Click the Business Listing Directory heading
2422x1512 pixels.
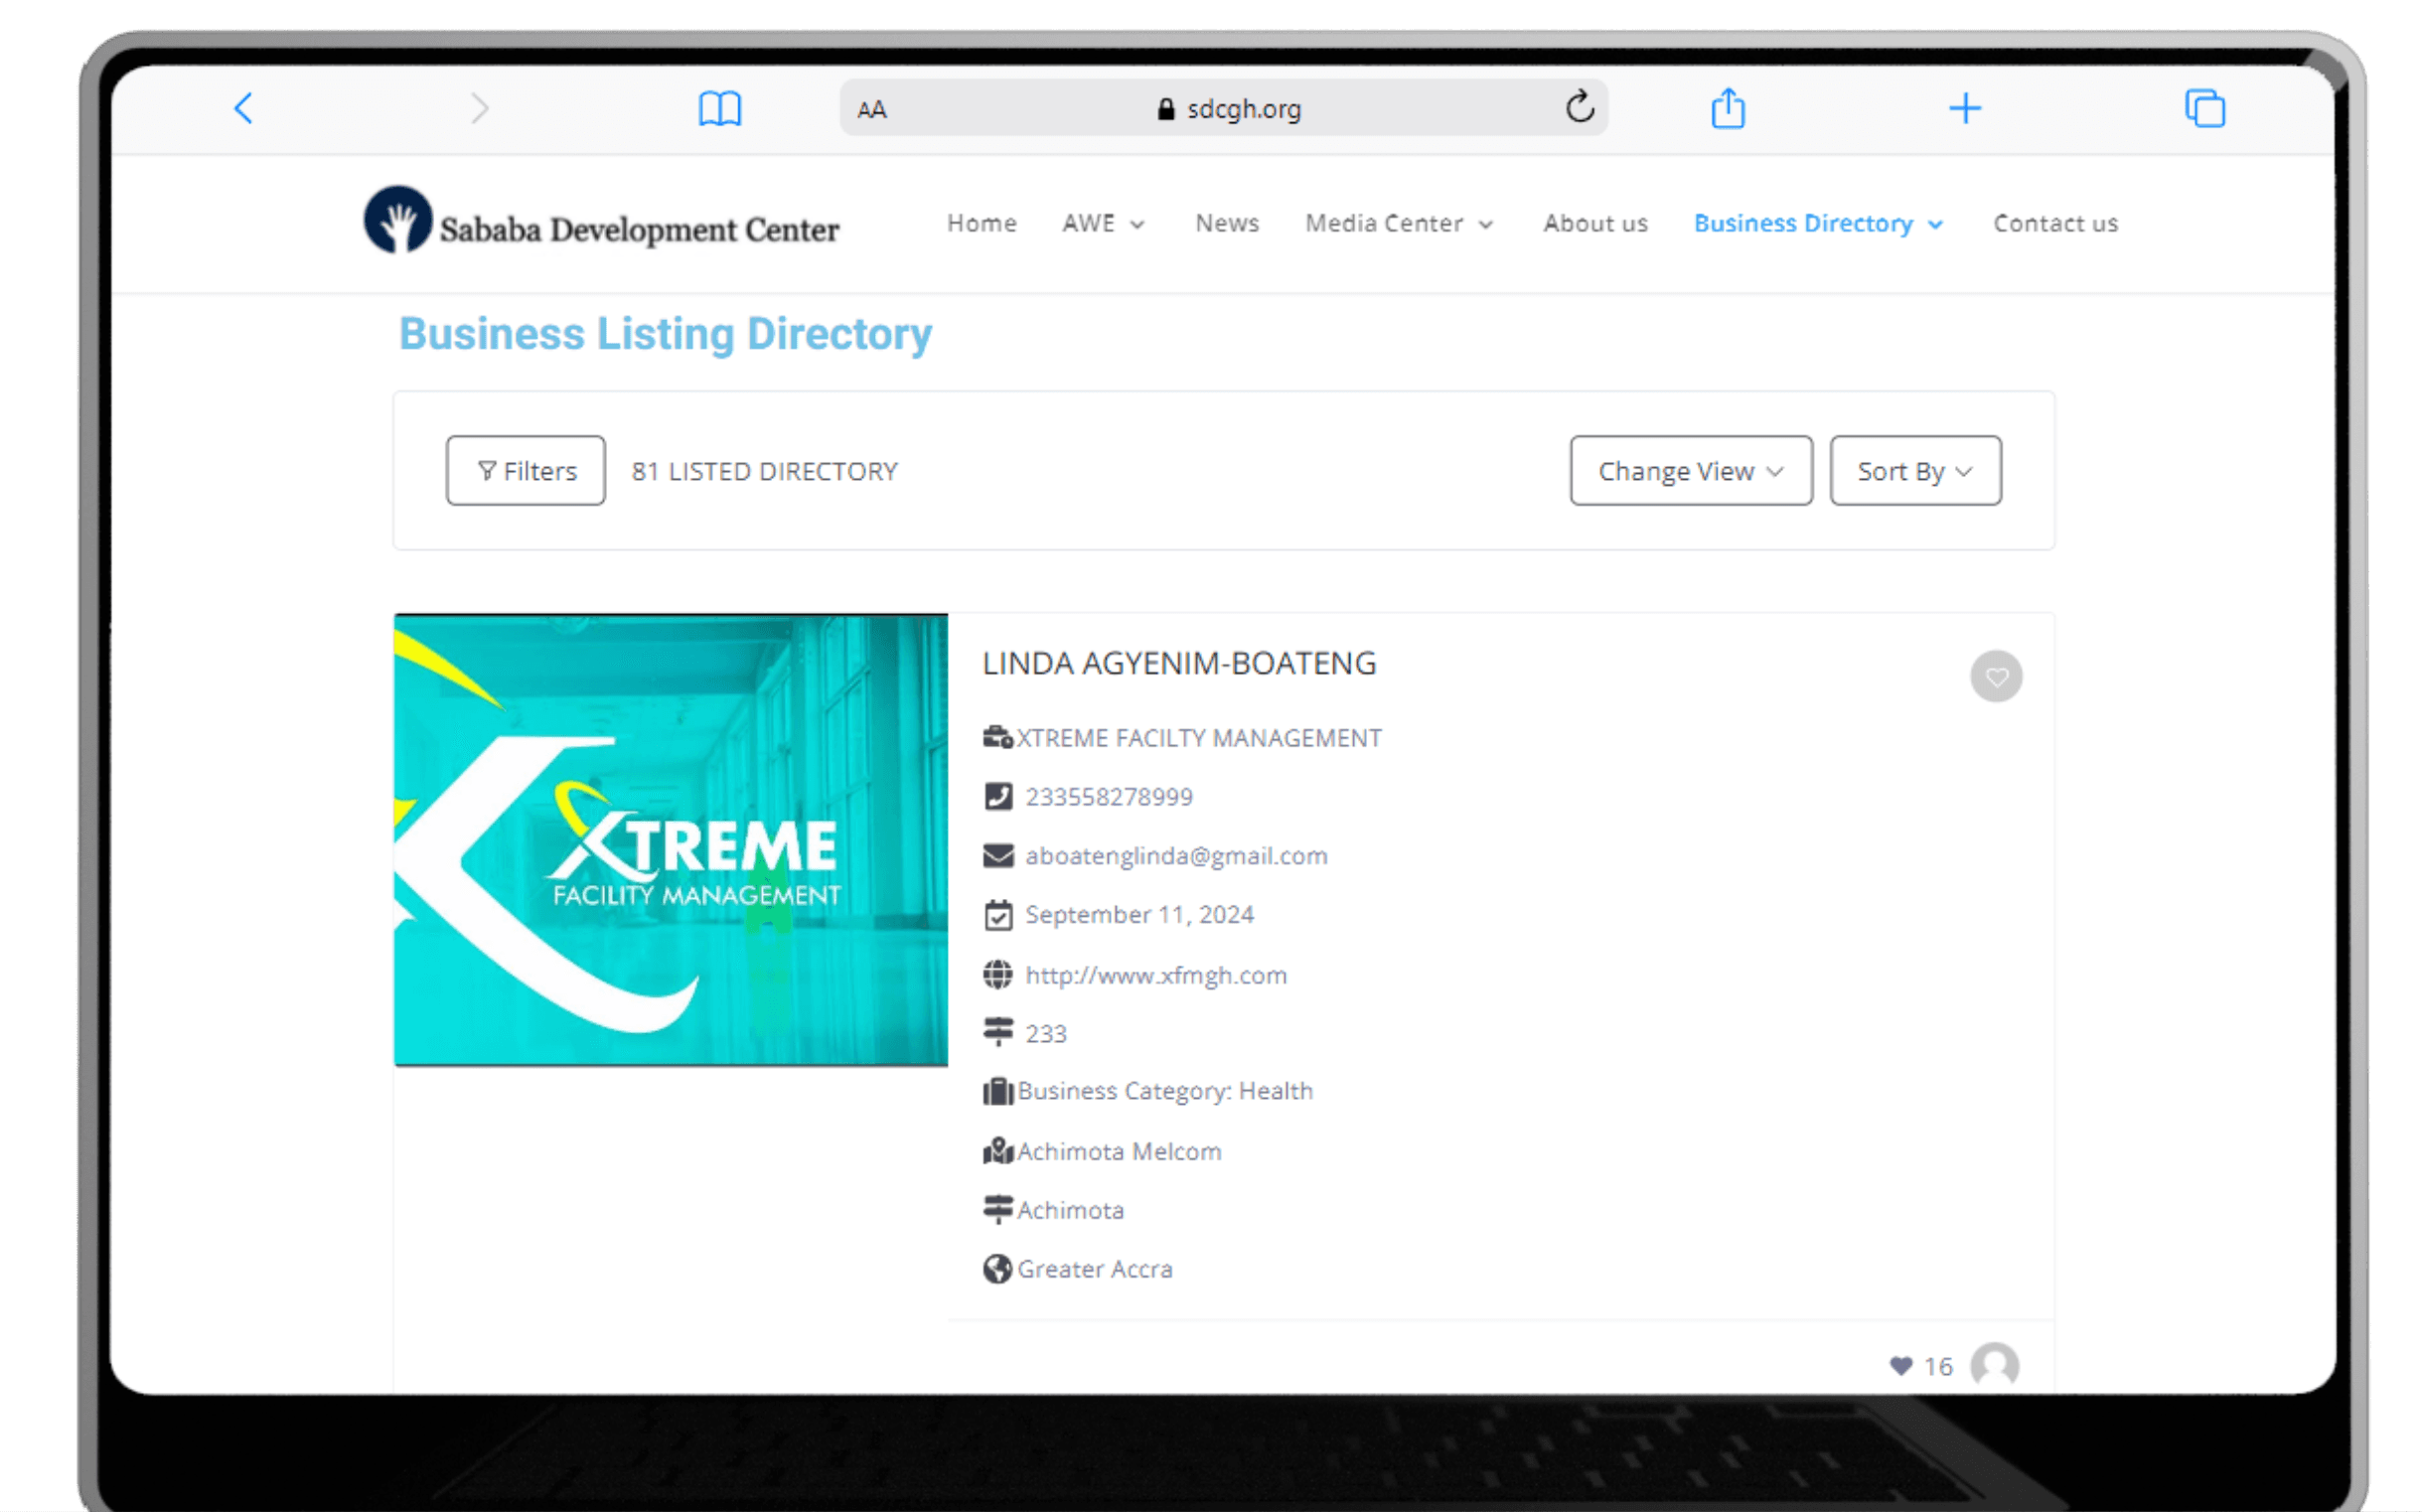click(665, 334)
